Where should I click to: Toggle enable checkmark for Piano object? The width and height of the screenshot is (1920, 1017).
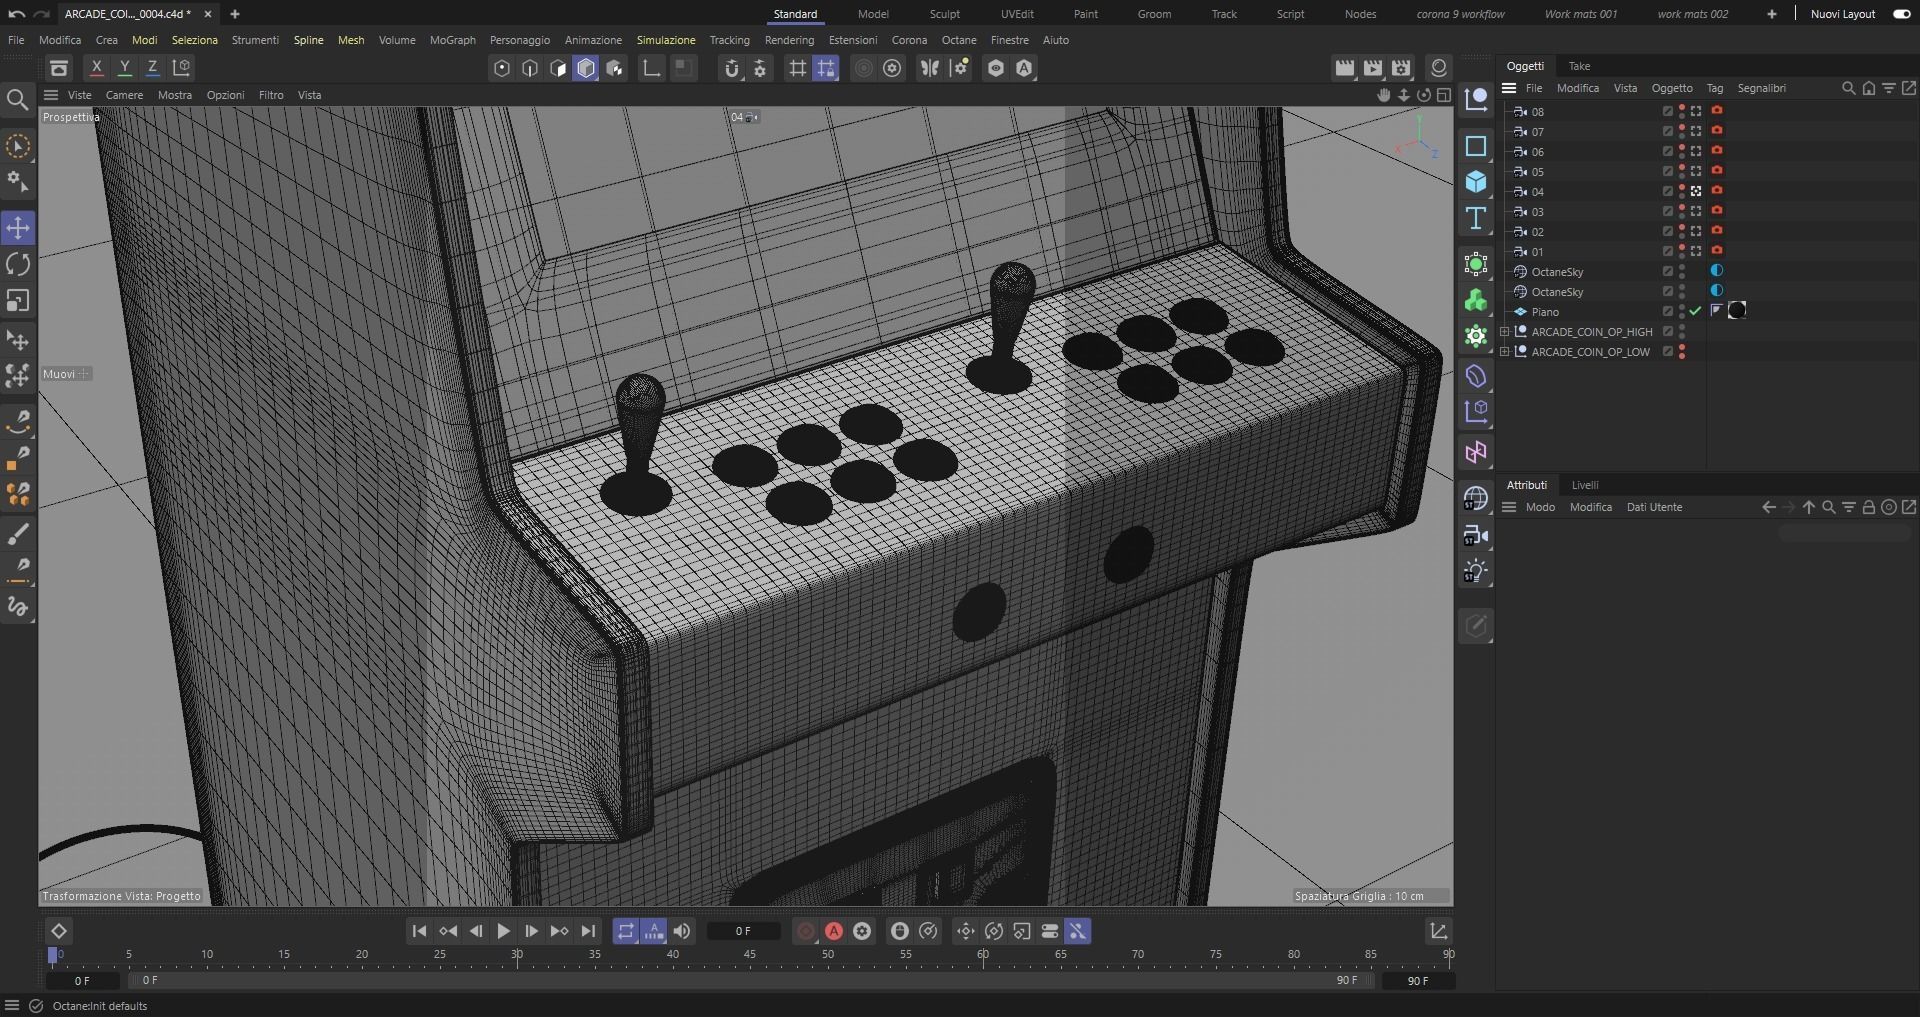[x=1696, y=311]
